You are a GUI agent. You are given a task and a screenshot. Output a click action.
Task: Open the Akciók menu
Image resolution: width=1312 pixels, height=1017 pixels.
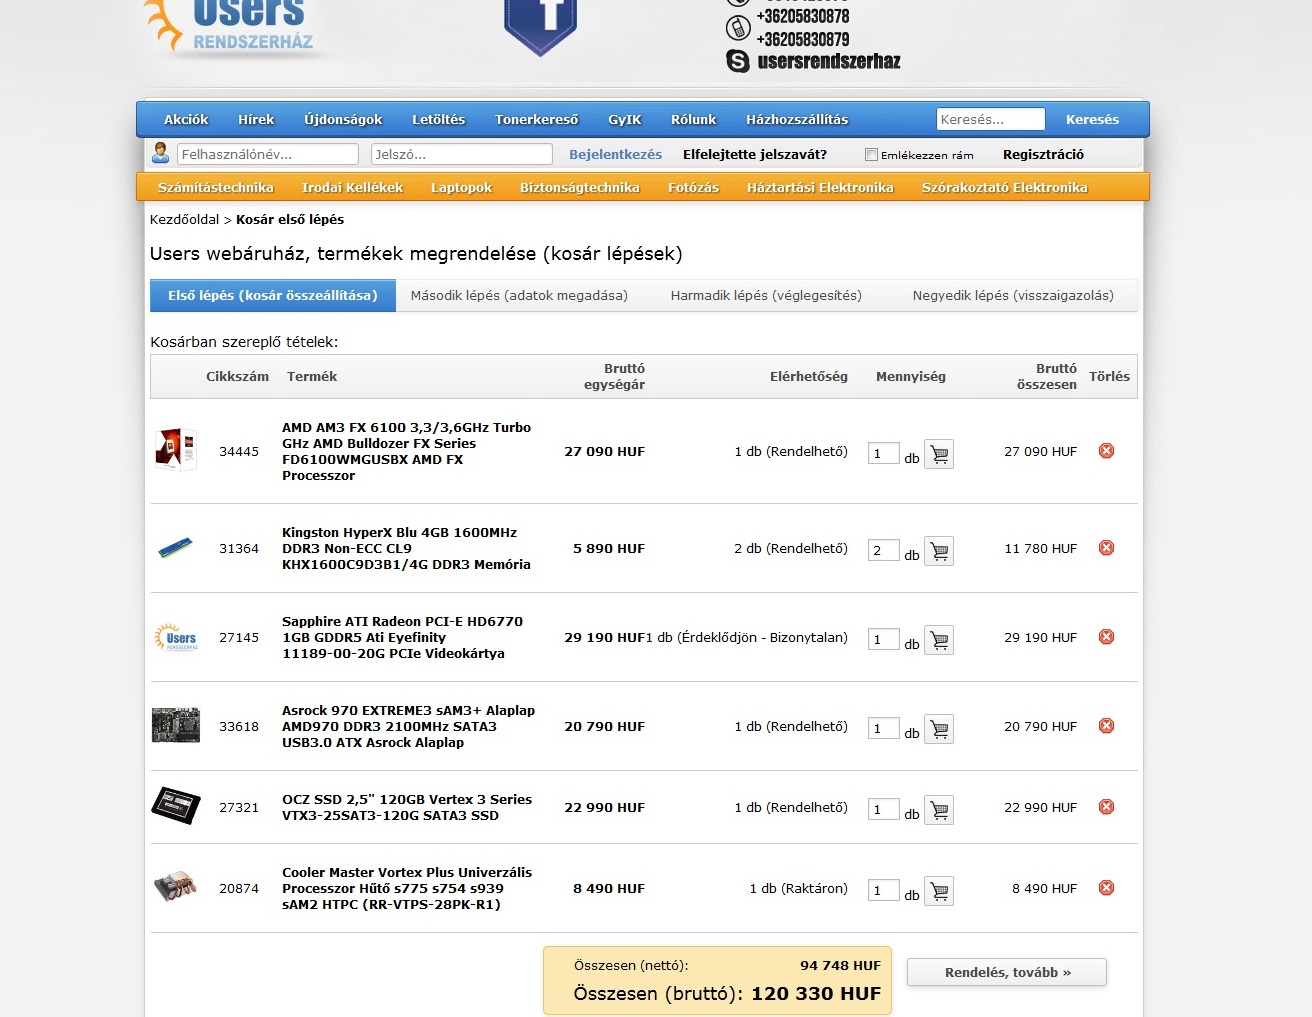186,119
